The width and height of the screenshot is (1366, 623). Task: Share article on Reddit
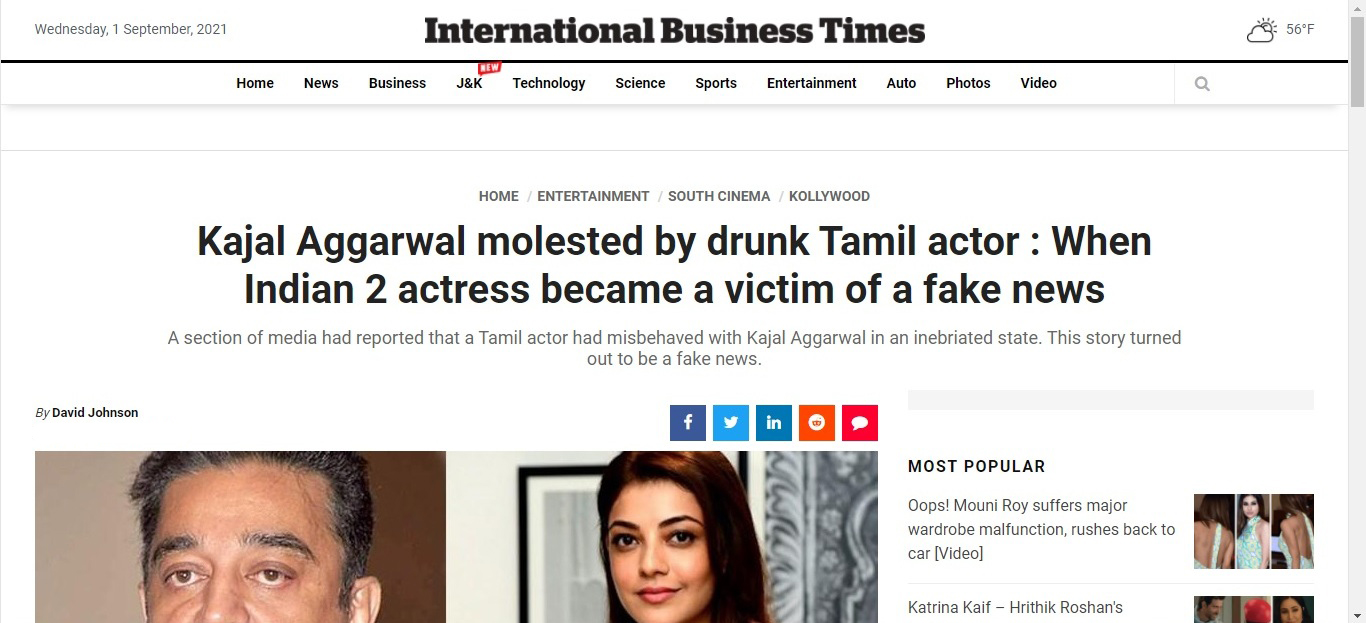[x=817, y=423]
